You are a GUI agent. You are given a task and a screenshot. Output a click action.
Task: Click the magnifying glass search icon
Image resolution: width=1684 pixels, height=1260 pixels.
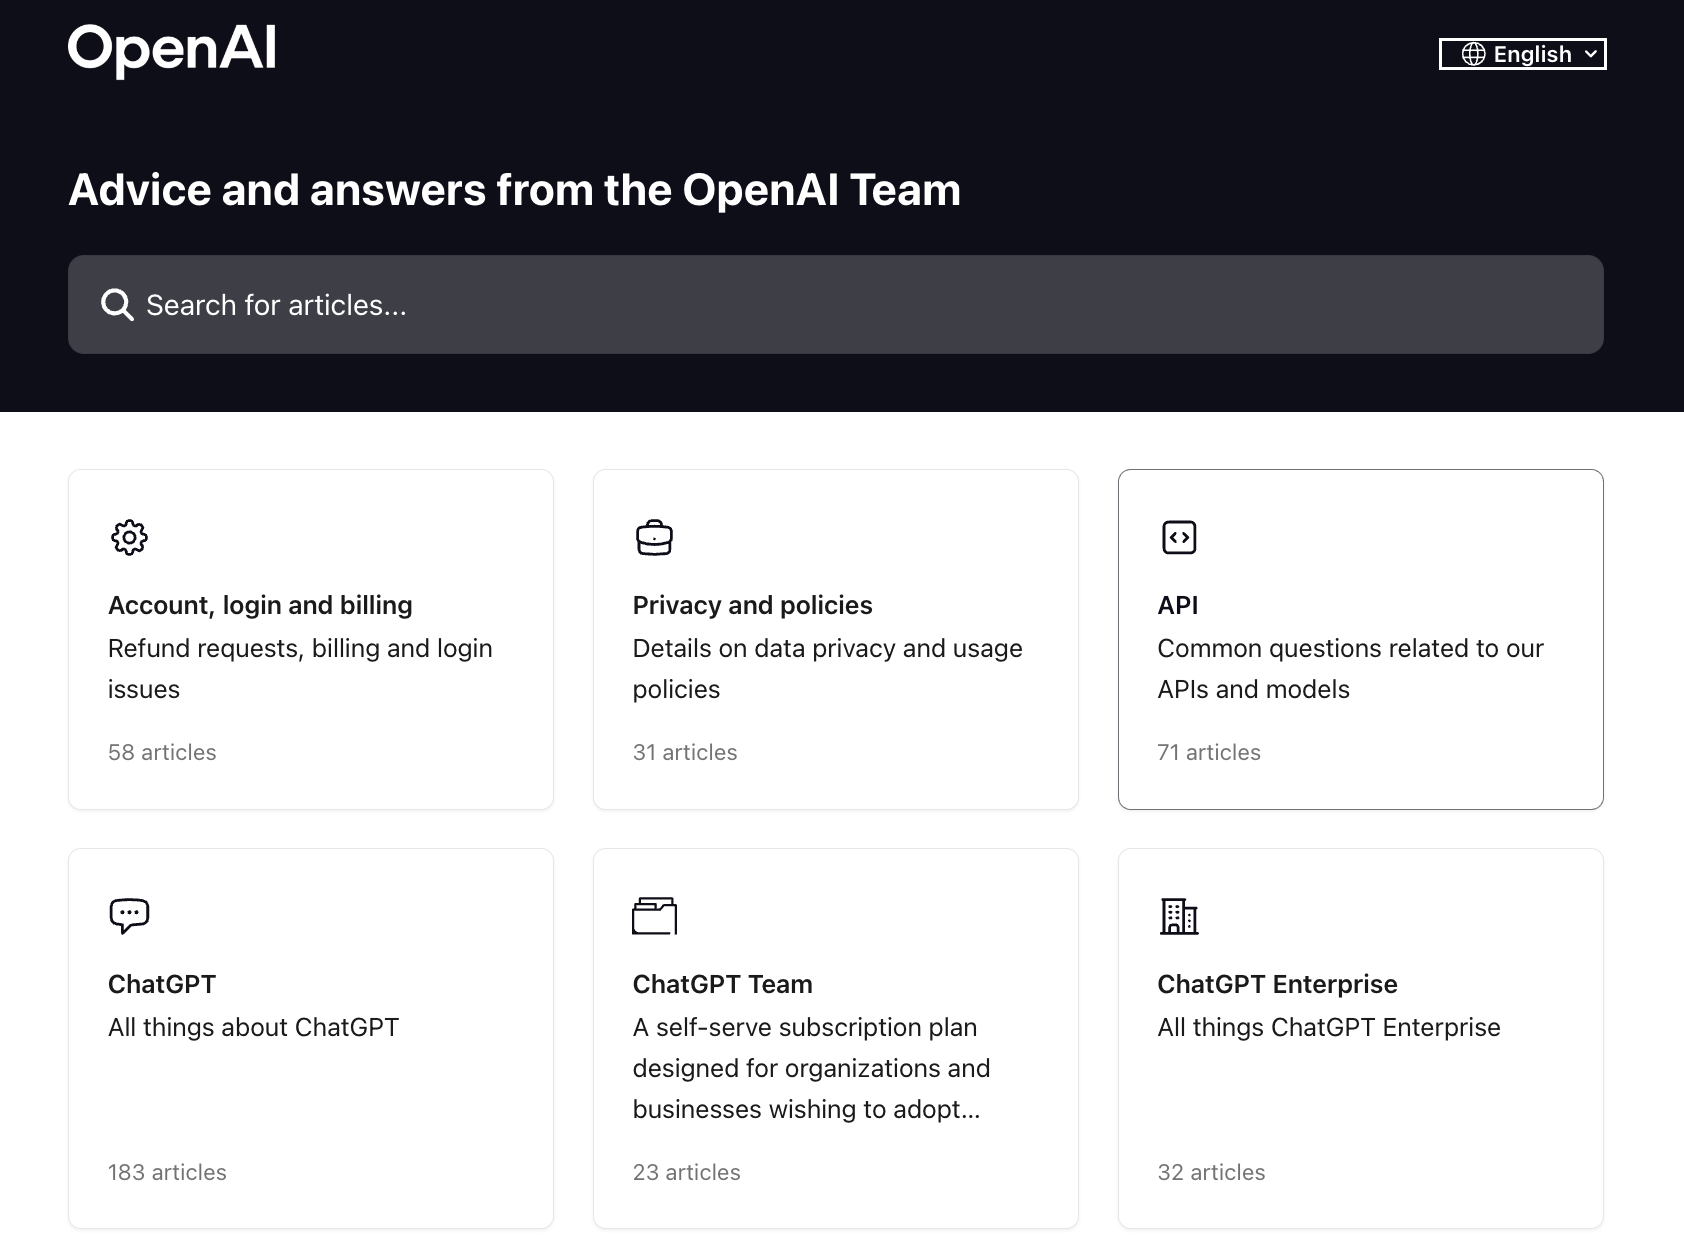click(117, 304)
